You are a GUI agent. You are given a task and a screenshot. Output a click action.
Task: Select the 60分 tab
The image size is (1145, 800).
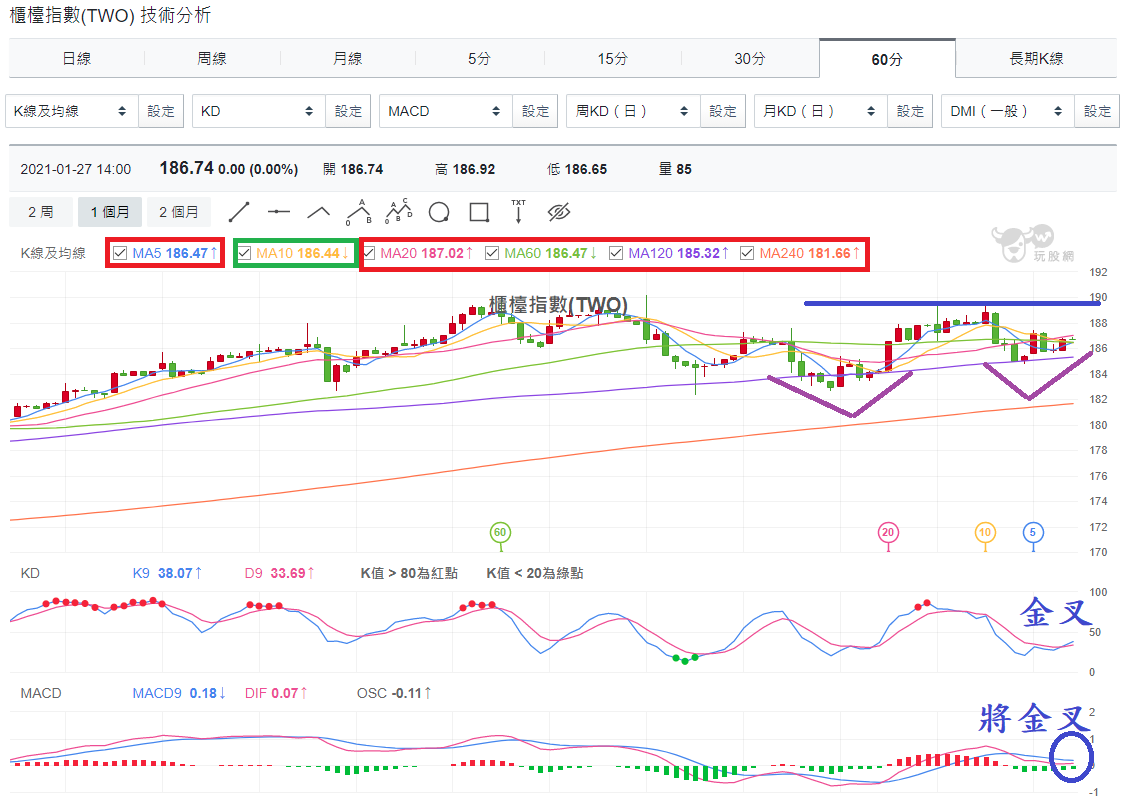(x=887, y=58)
